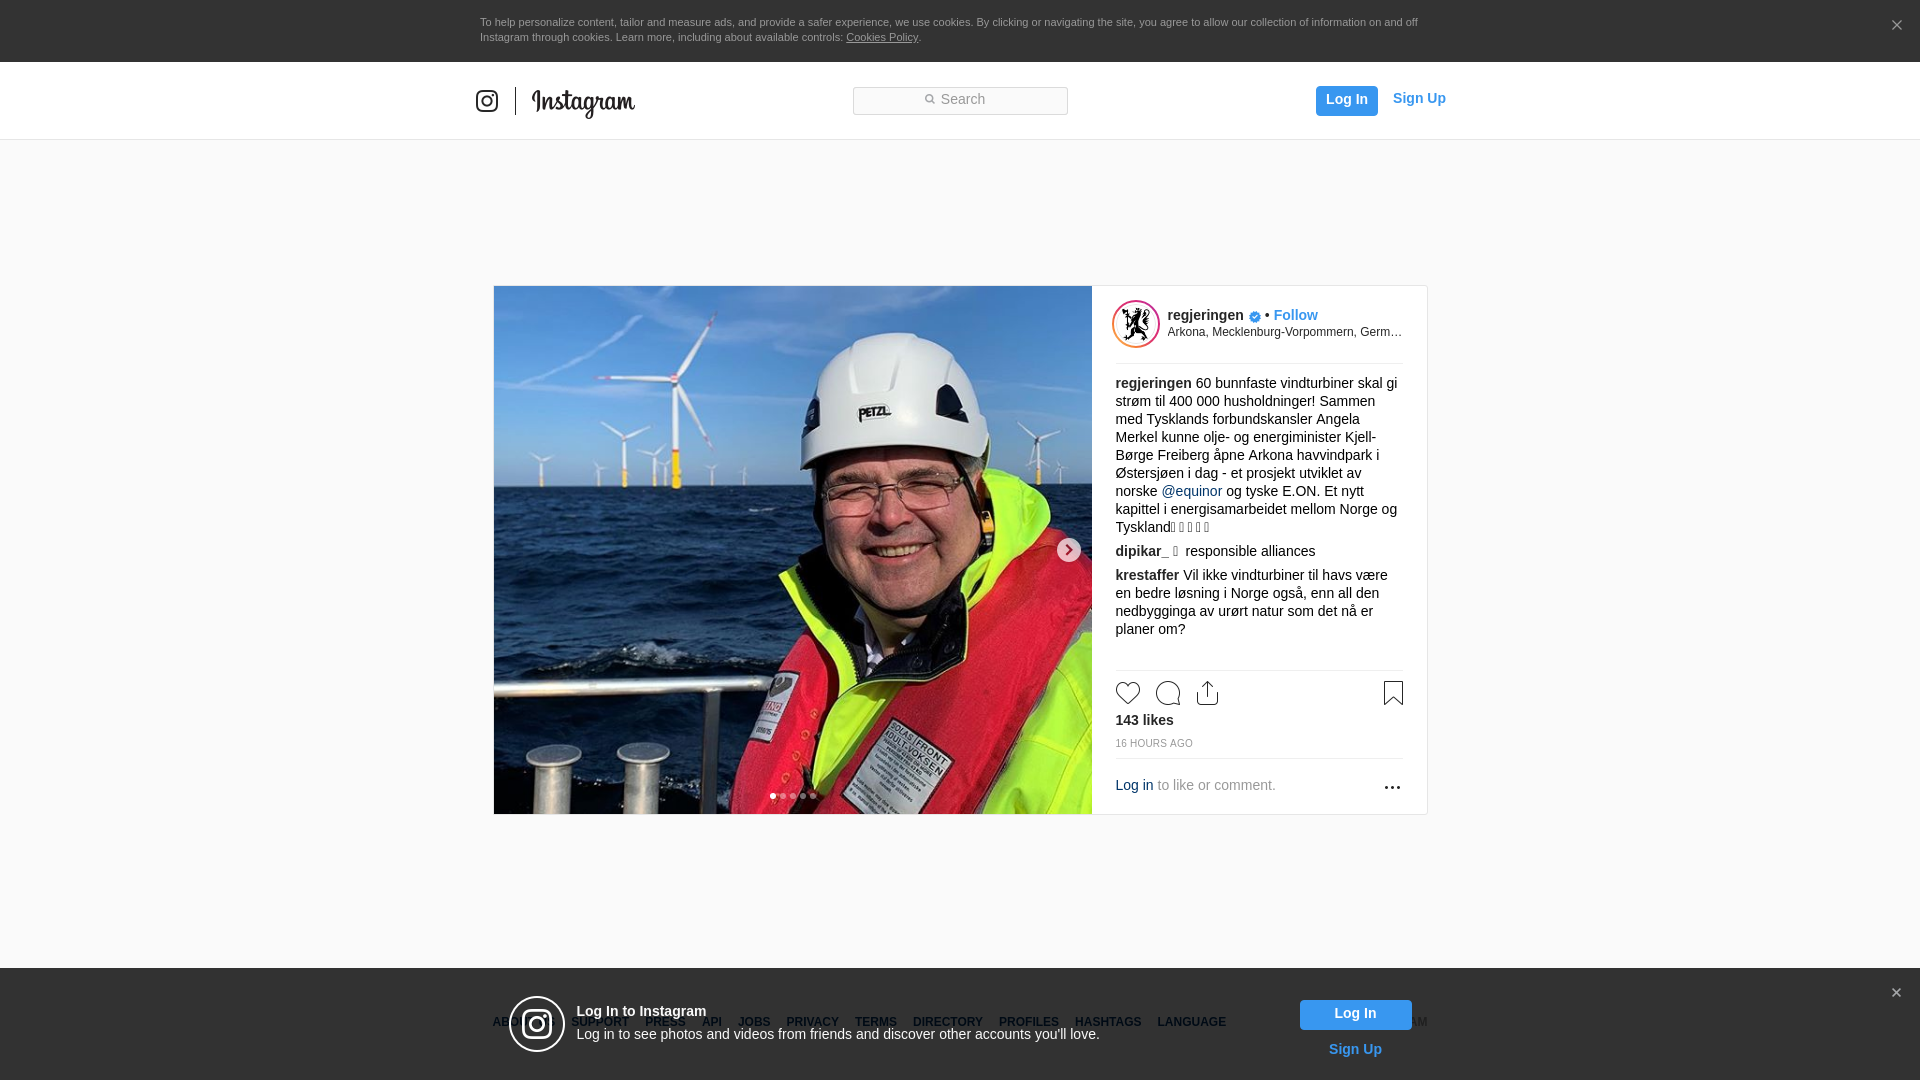Viewport: 1920px width, 1080px height.
Task: Open the HASHTAGS footer link
Action: click(1108, 1022)
